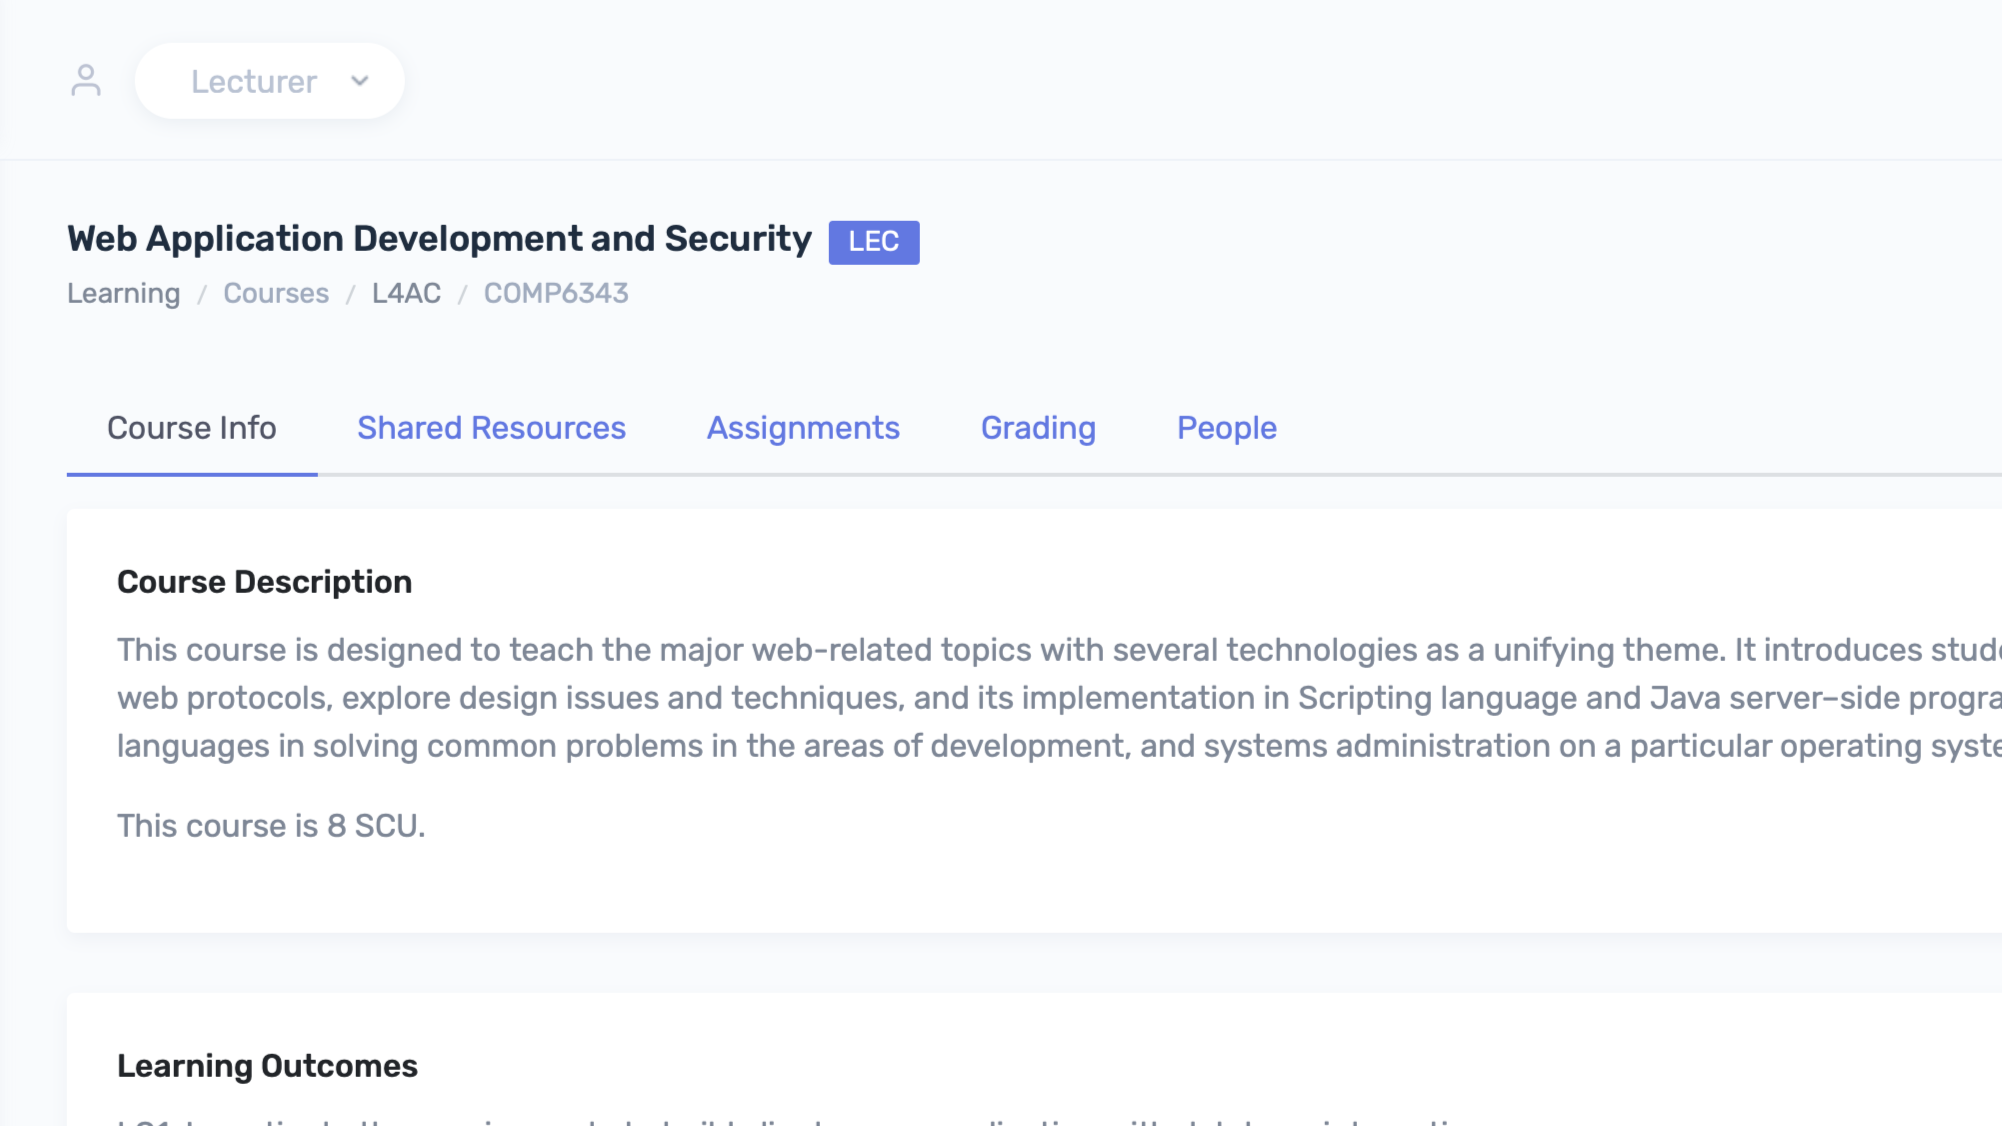Open the Learning breadcrumb link
The width and height of the screenshot is (2002, 1126).
(x=123, y=293)
